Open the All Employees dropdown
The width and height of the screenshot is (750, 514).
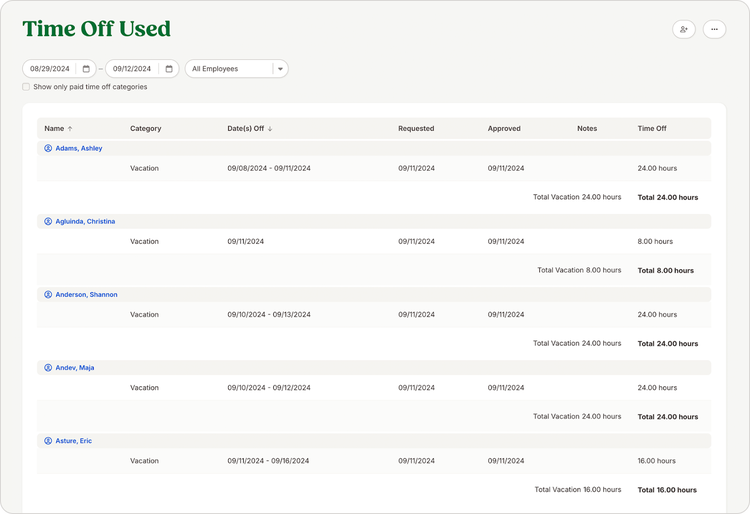tap(236, 69)
